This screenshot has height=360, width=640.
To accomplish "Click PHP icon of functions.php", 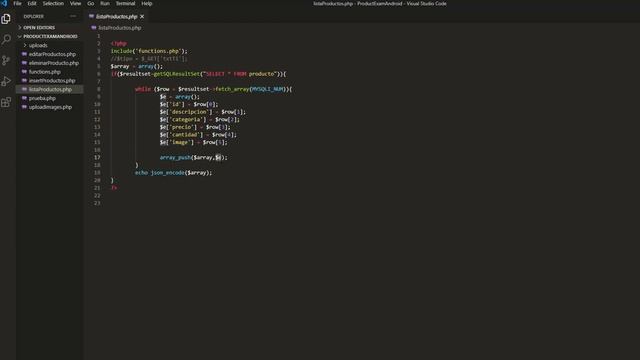I will 24,71.
